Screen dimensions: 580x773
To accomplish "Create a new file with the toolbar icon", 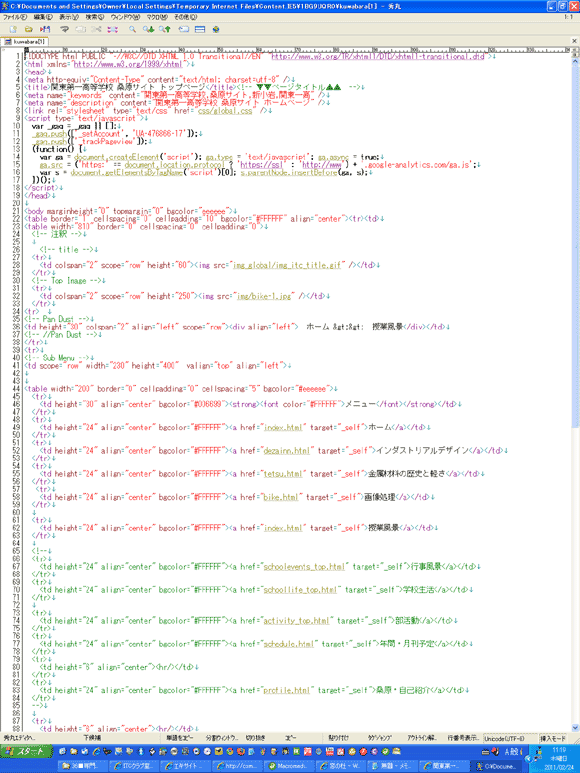I will click(x=13, y=29).
